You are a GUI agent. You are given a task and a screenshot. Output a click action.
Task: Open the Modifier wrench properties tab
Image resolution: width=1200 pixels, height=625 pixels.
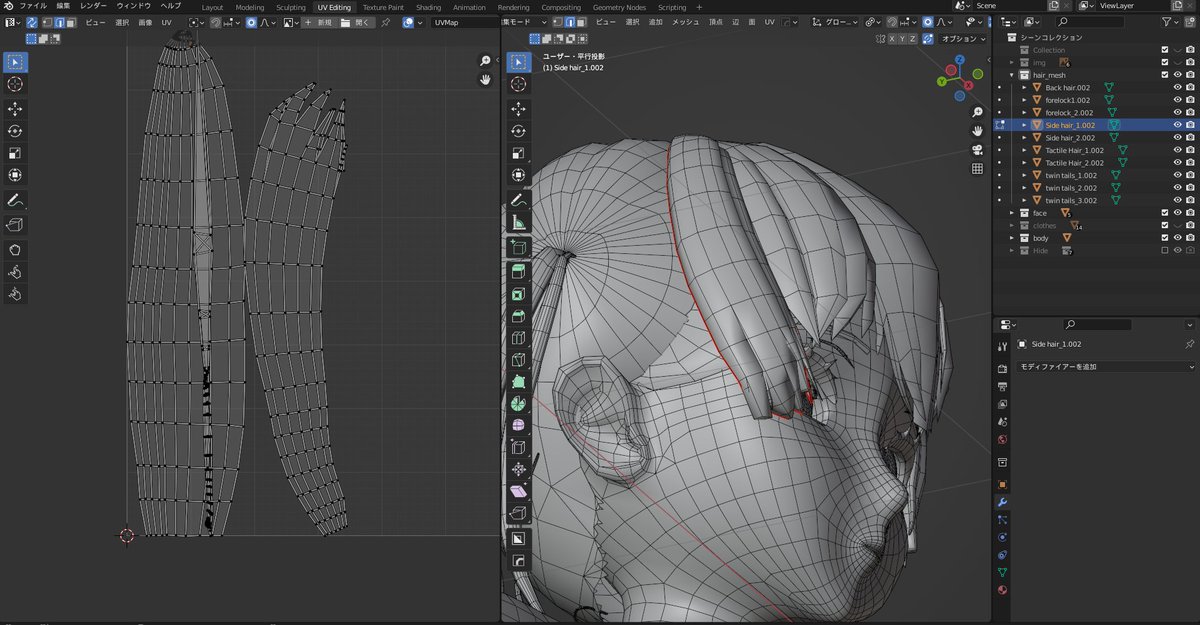[x=1002, y=502]
